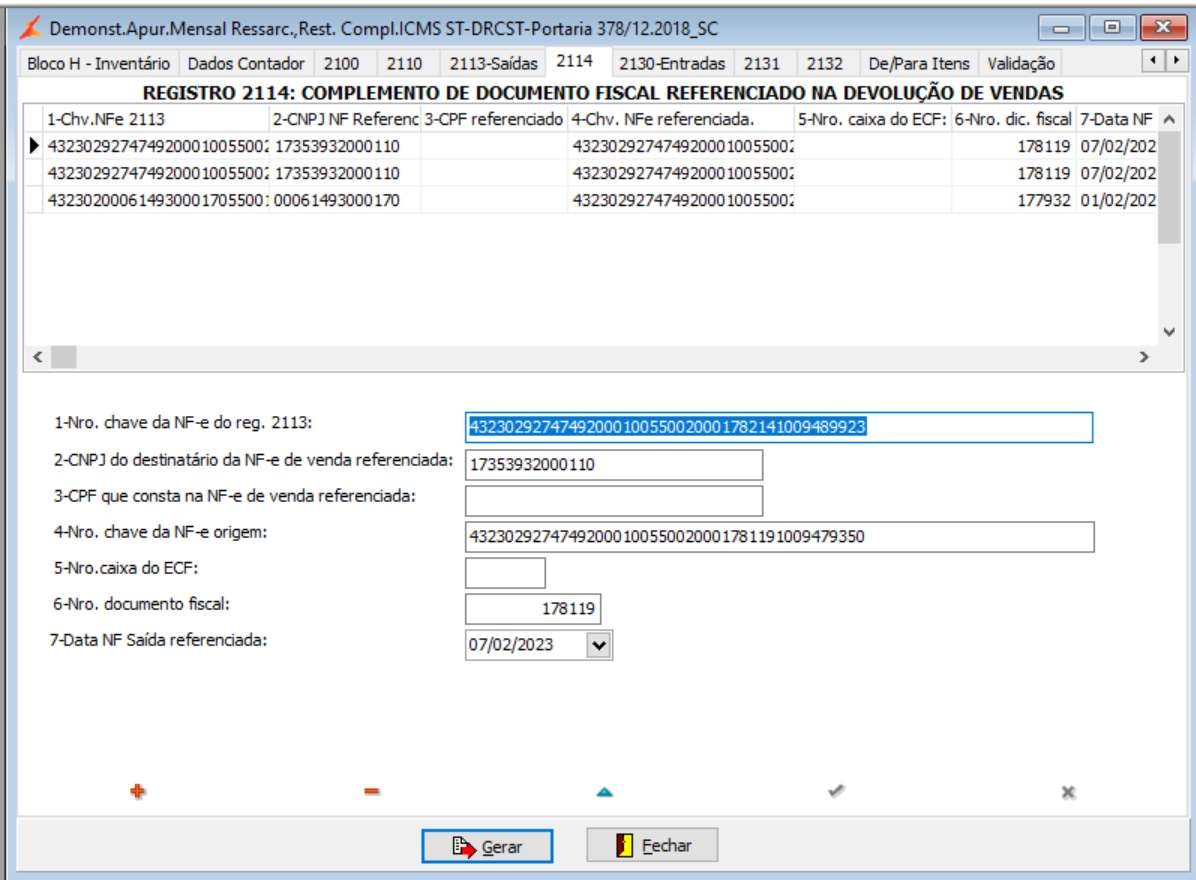
Task: Click the 1-Nro. chave da NF-e field
Action: (x=779, y=427)
